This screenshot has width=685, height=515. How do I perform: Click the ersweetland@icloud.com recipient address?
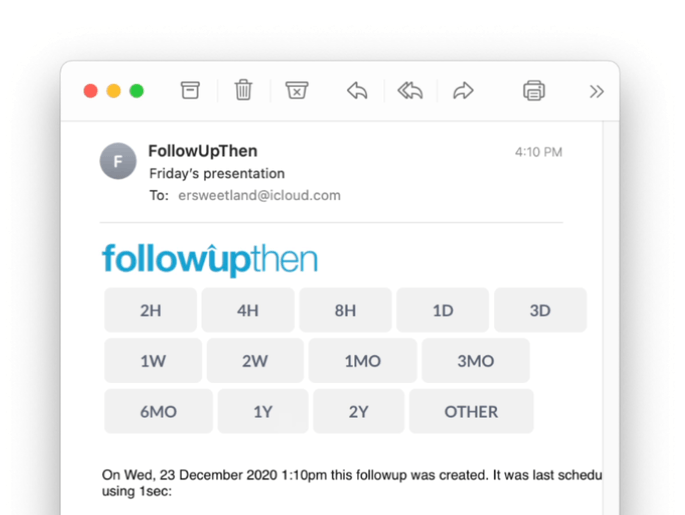click(259, 195)
